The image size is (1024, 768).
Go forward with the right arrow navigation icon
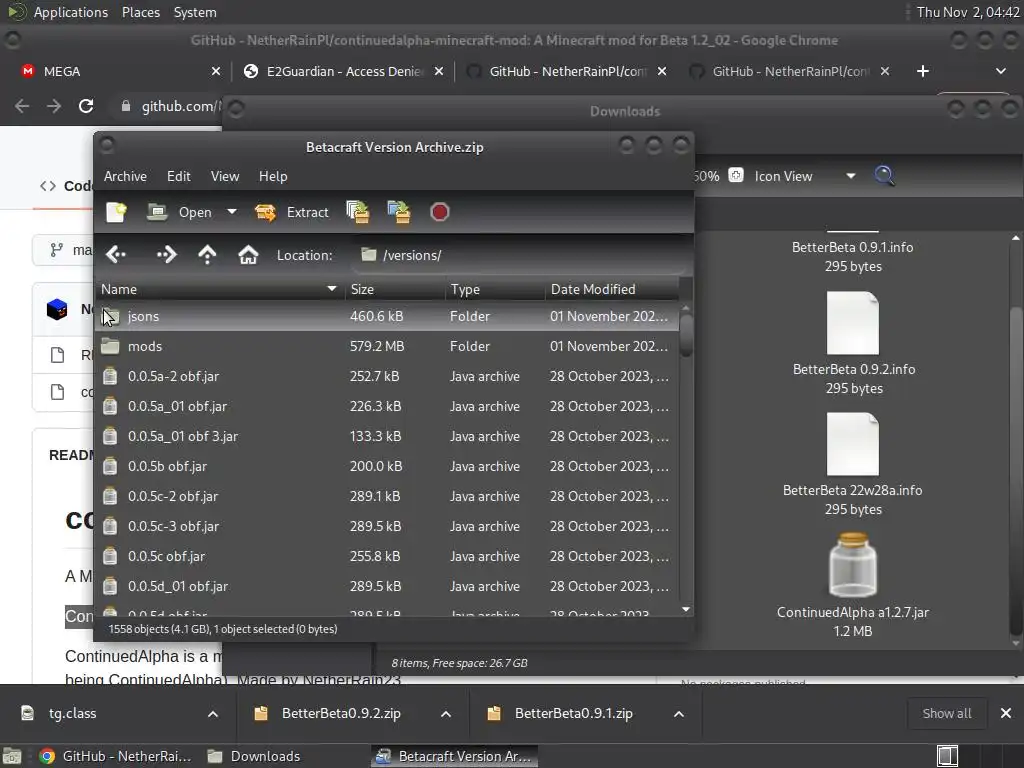(x=167, y=255)
